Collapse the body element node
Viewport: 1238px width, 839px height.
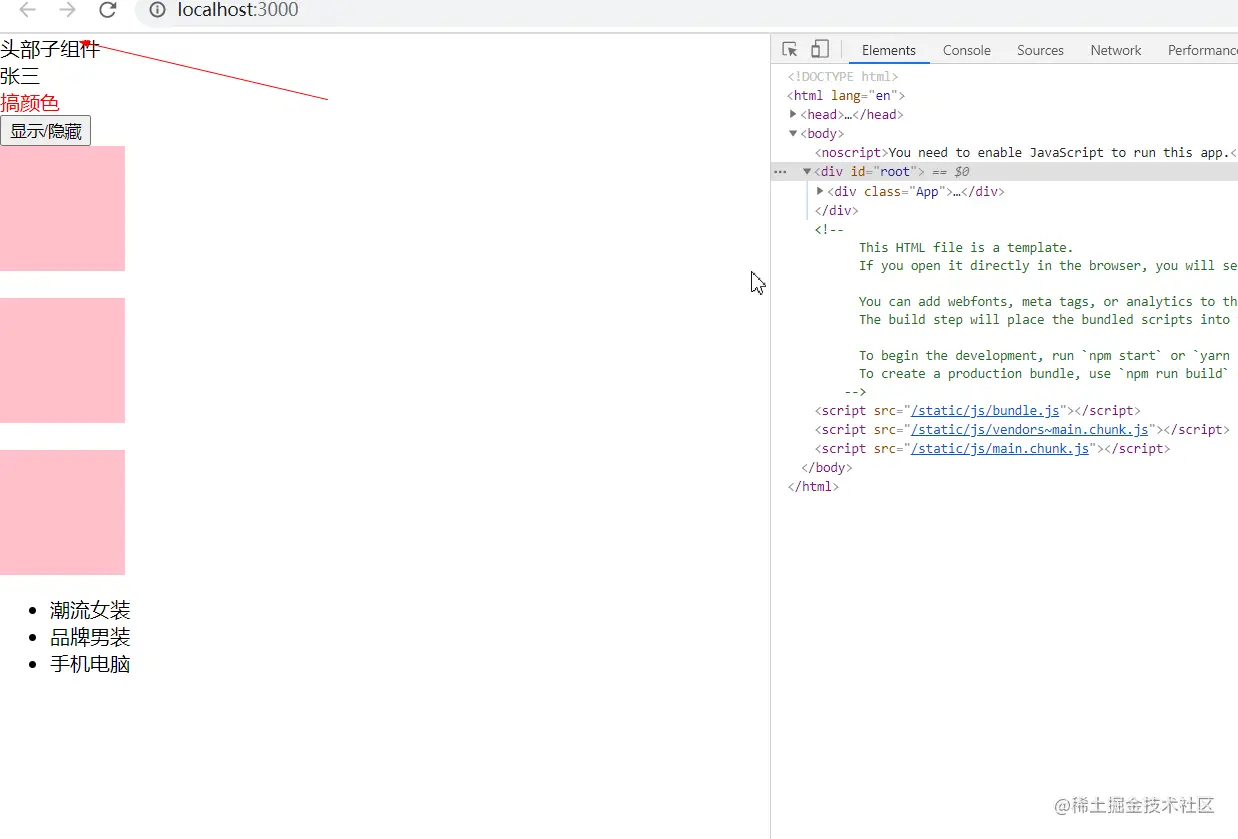[793, 133]
